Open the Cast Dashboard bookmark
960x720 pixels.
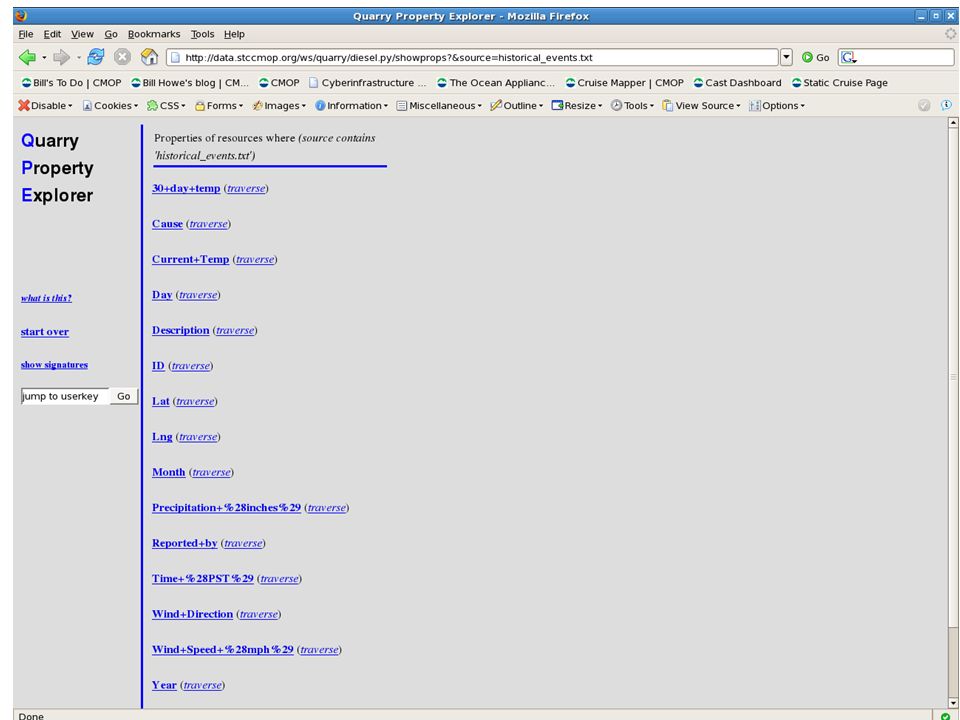[x=737, y=83]
